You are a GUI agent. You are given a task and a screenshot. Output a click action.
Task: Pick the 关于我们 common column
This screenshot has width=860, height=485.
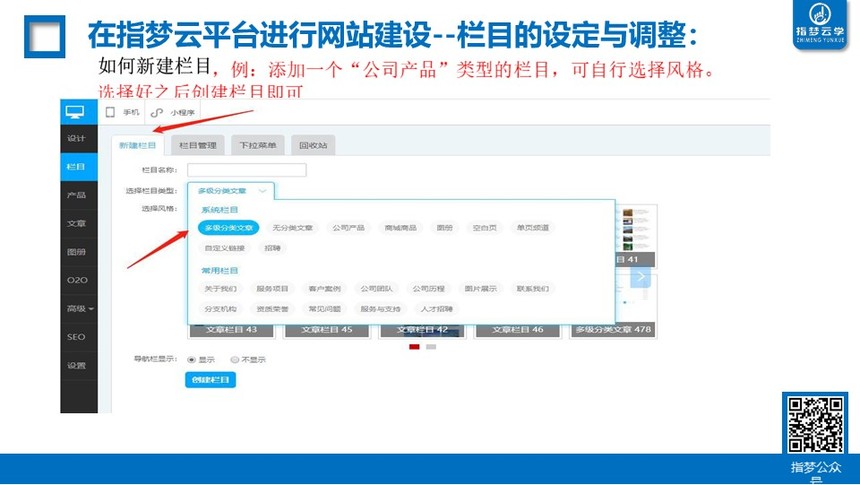click(220, 289)
